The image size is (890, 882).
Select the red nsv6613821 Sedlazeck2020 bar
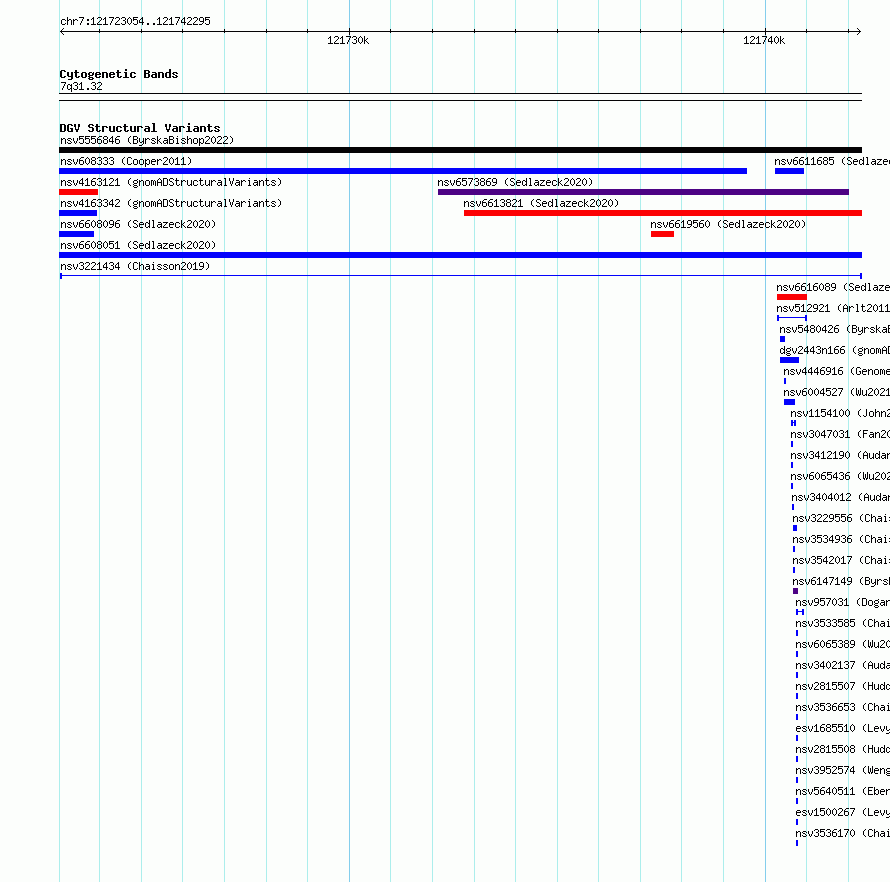pos(662,213)
